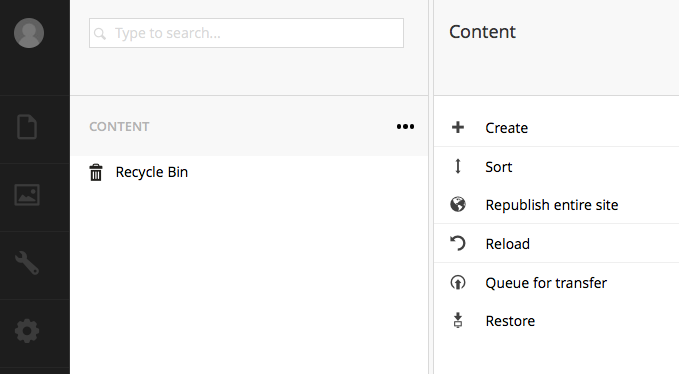Click the Recycle Bin trash icon
Screen dimensions: 679x374
click(x=96, y=172)
